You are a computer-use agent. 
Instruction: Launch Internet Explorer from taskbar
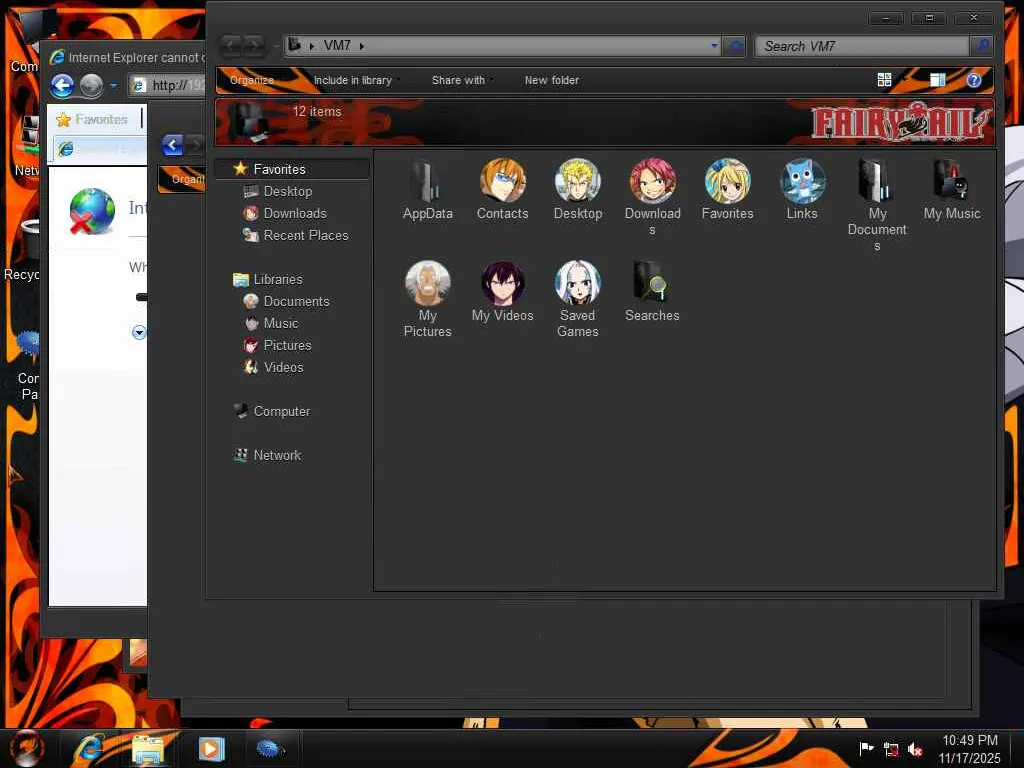pyautogui.click(x=88, y=748)
